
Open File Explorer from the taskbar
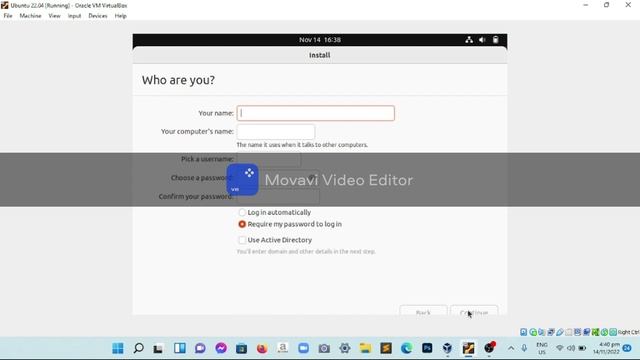(365, 348)
